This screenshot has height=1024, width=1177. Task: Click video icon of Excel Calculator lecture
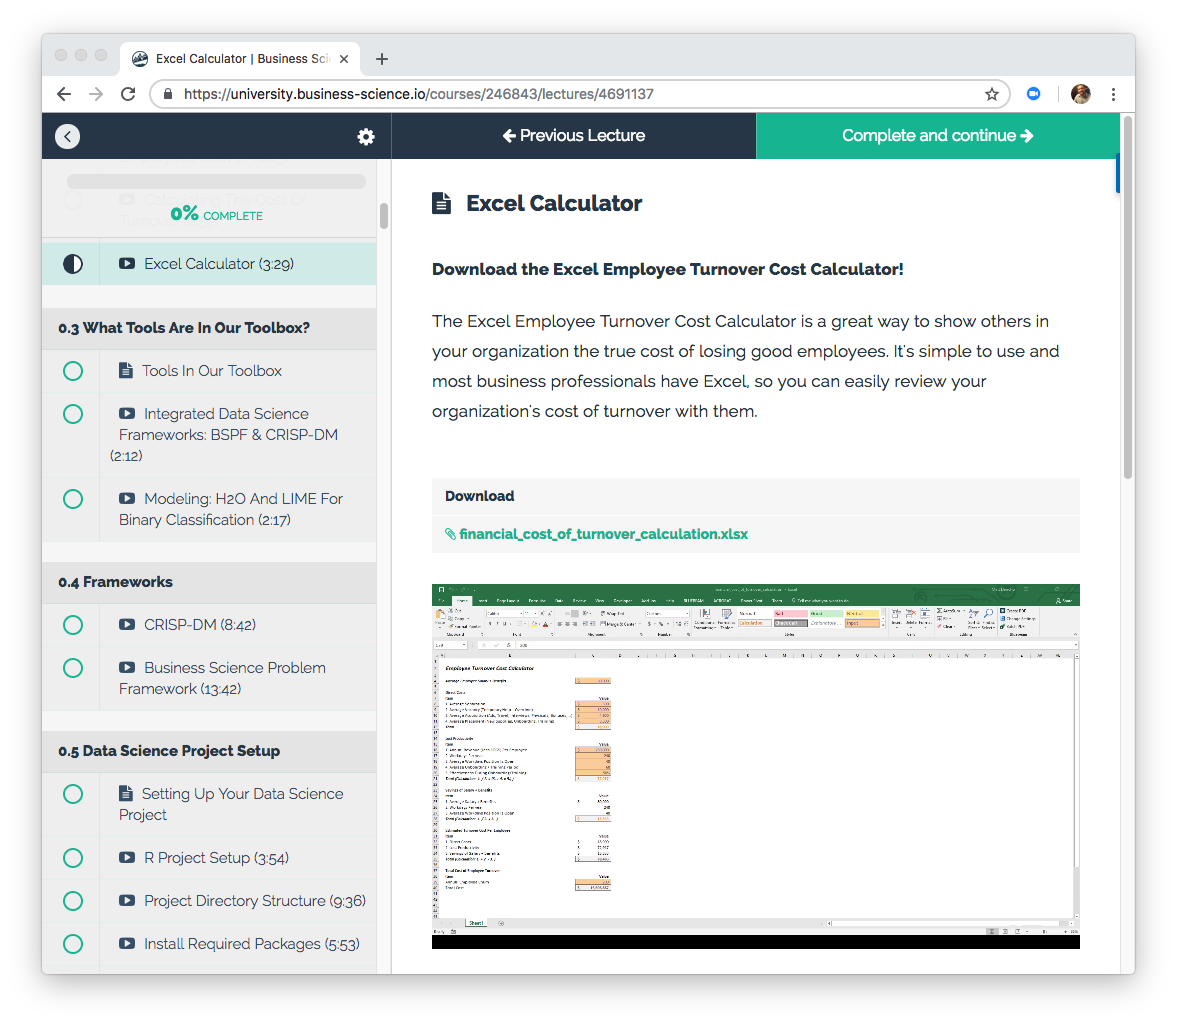127,264
